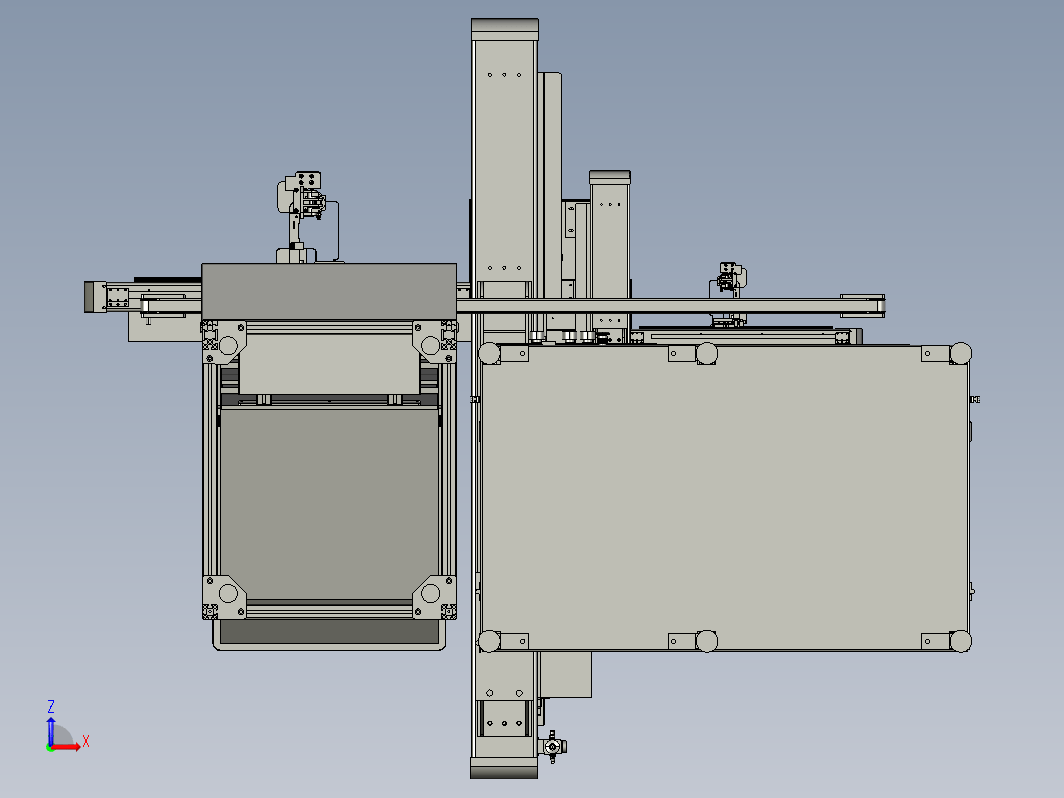Select the large gray panel inside the left frame

point(329,503)
